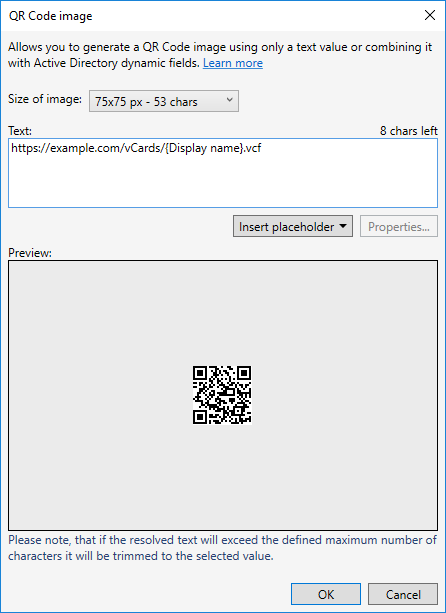Viewport: 446px width, 613px height.
Task: Click the 'Preview:' label
Action: pyautogui.click(x=30, y=253)
